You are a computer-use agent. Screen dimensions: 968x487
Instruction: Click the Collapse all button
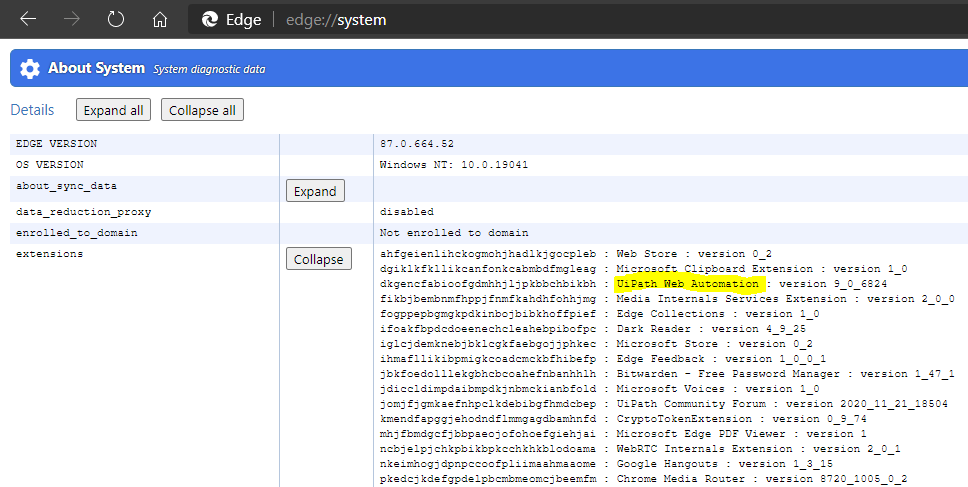[x=202, y=110]
